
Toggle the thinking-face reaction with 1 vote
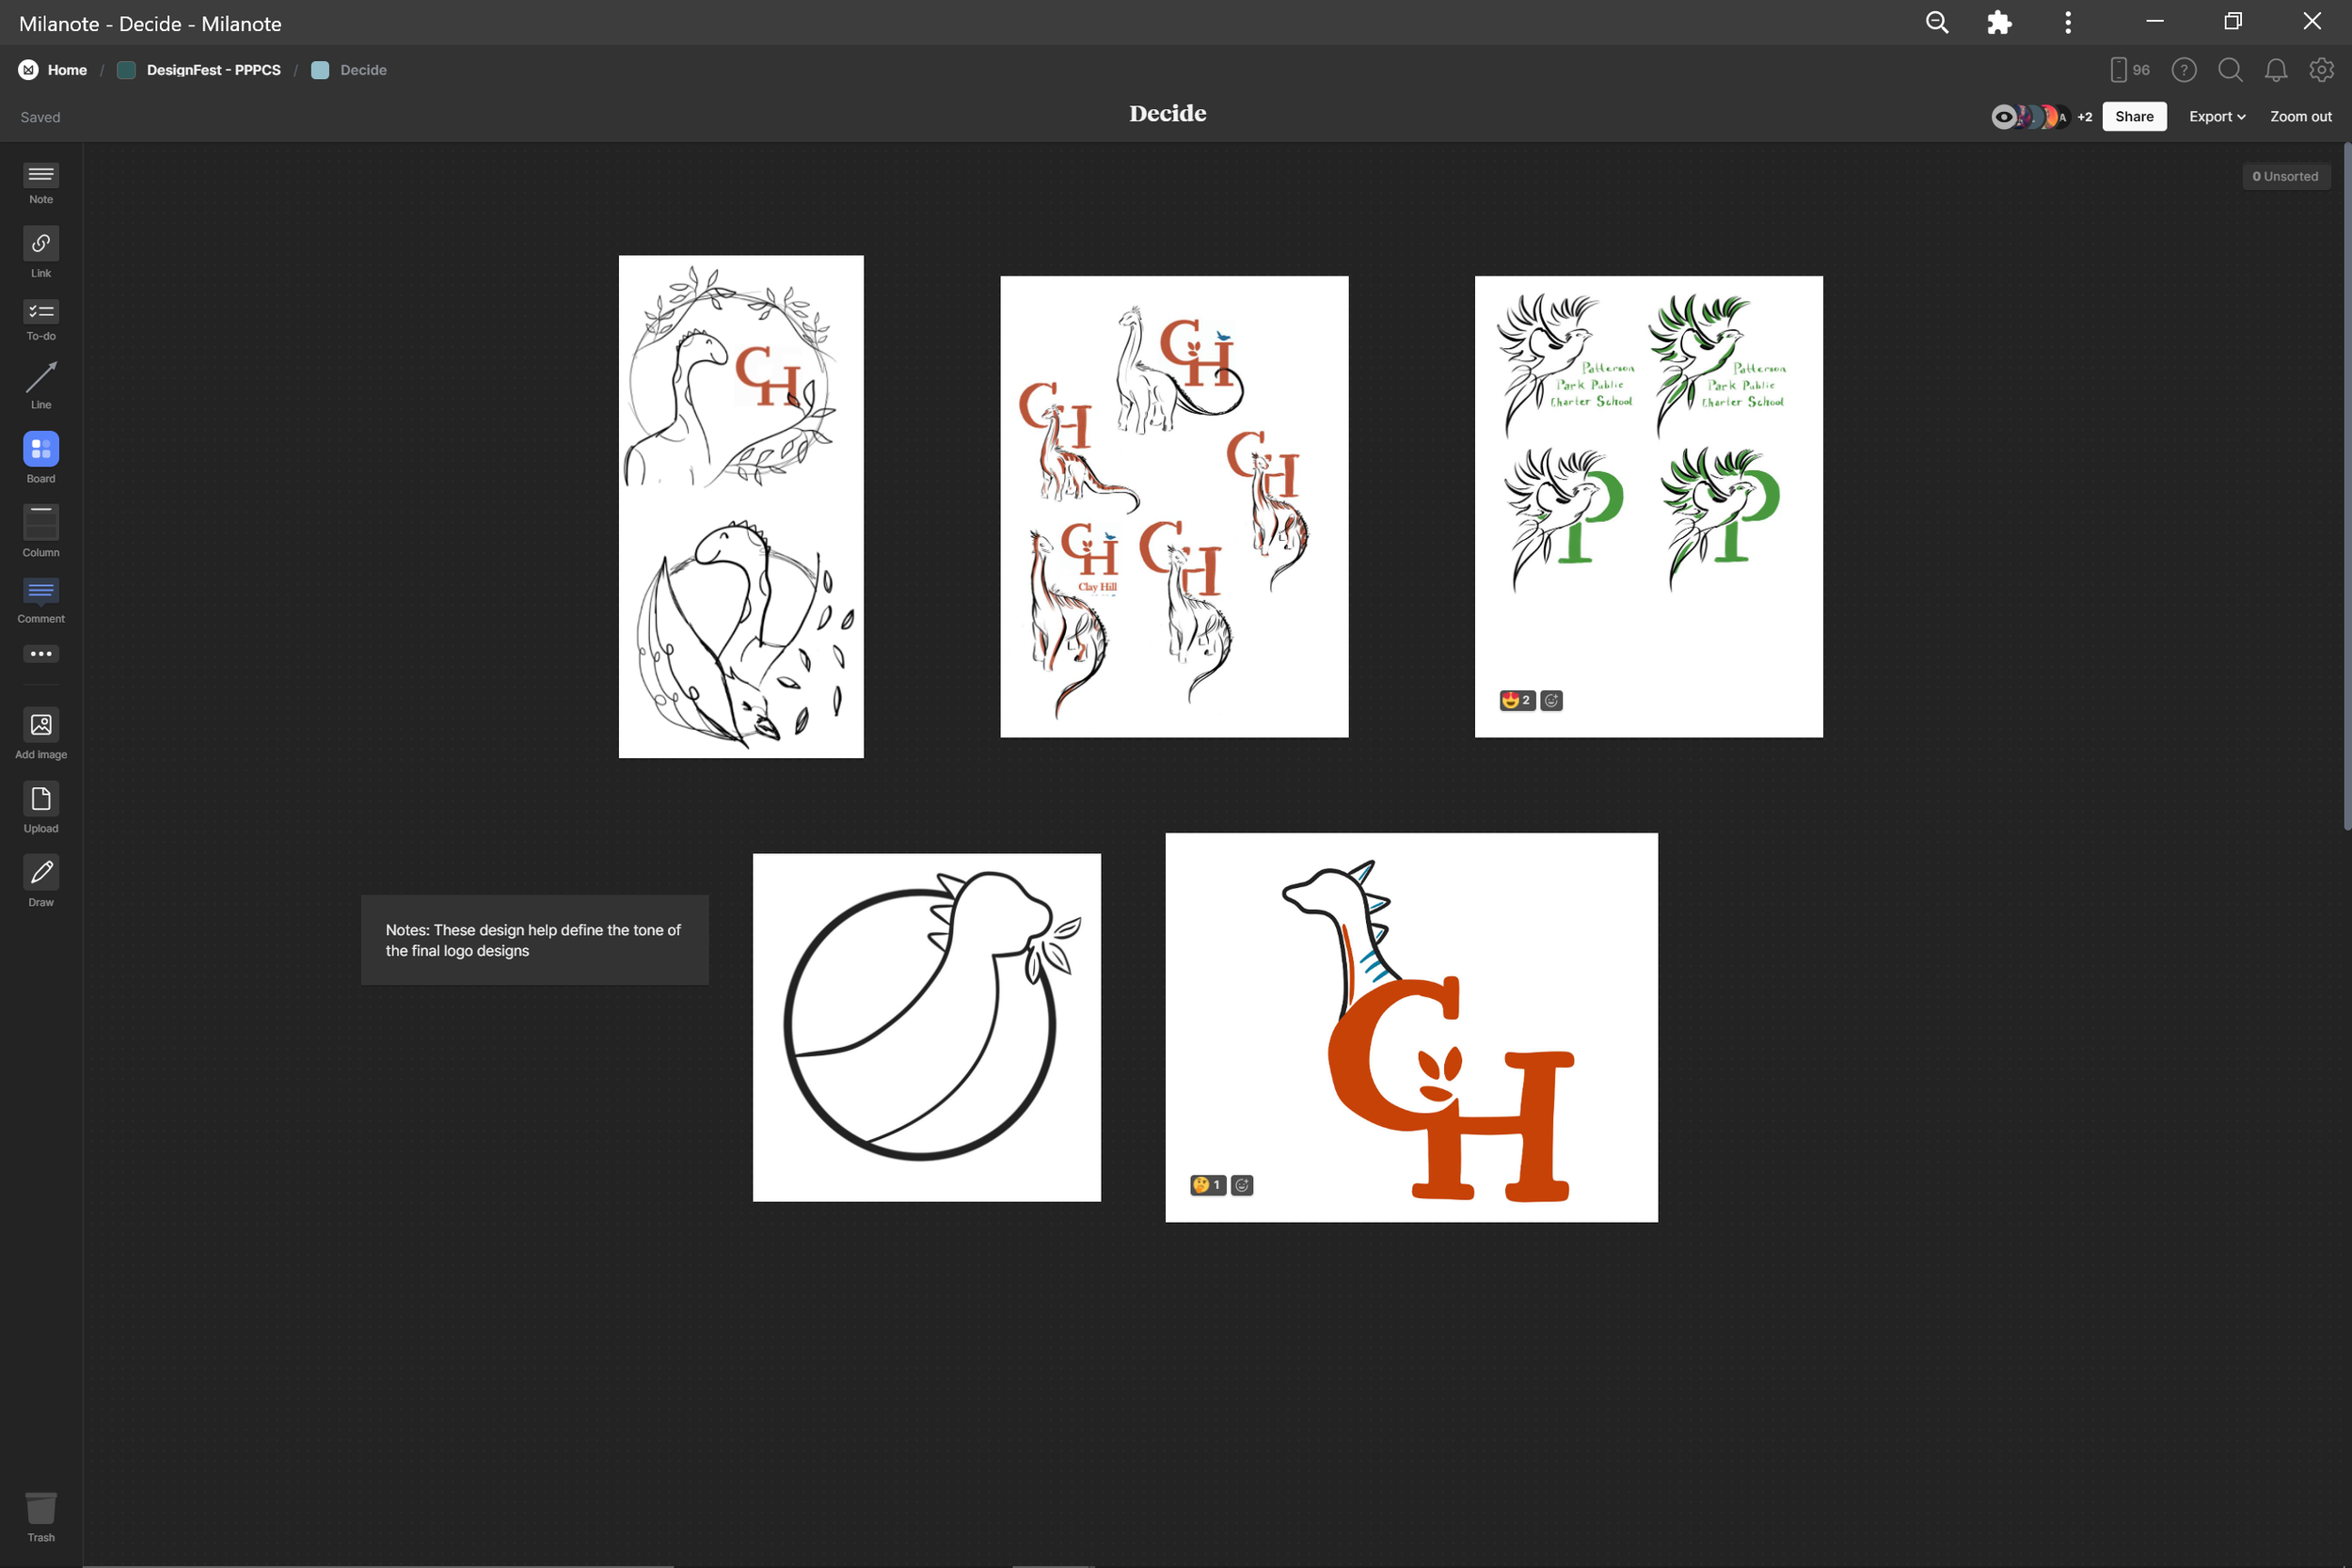[1208, 1185]
